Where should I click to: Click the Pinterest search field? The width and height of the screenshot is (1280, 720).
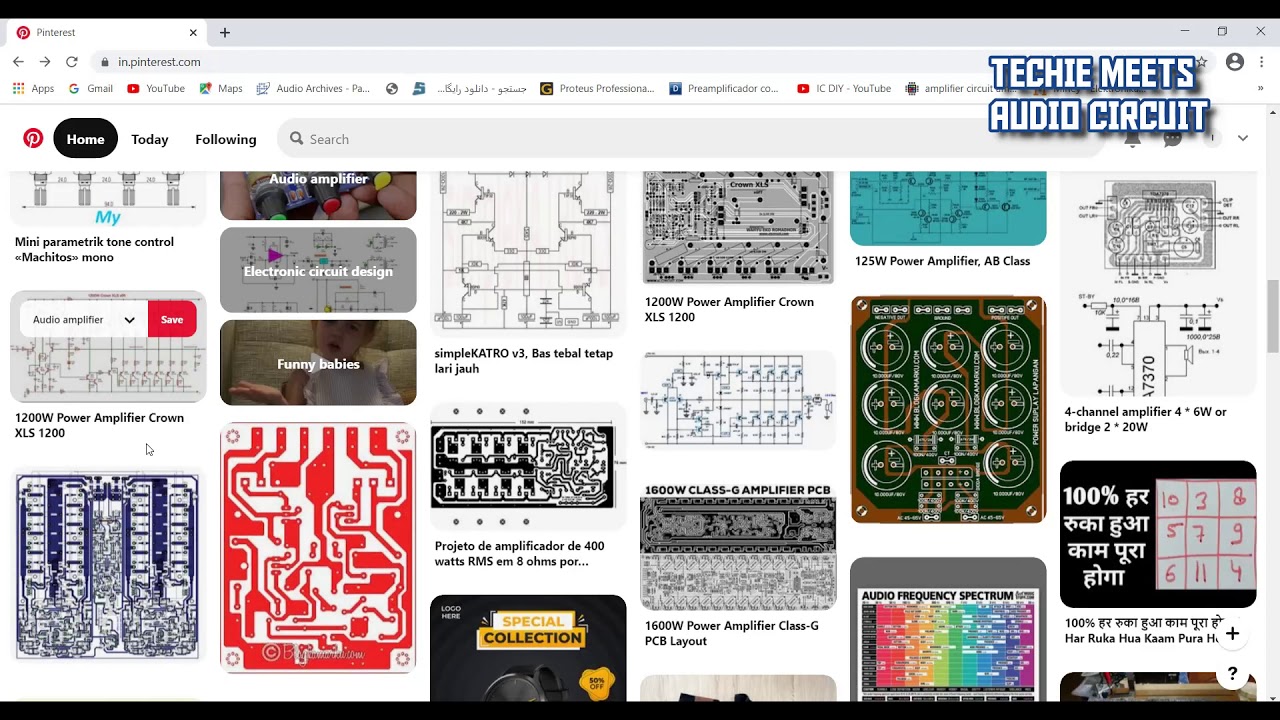pos(690,139)
